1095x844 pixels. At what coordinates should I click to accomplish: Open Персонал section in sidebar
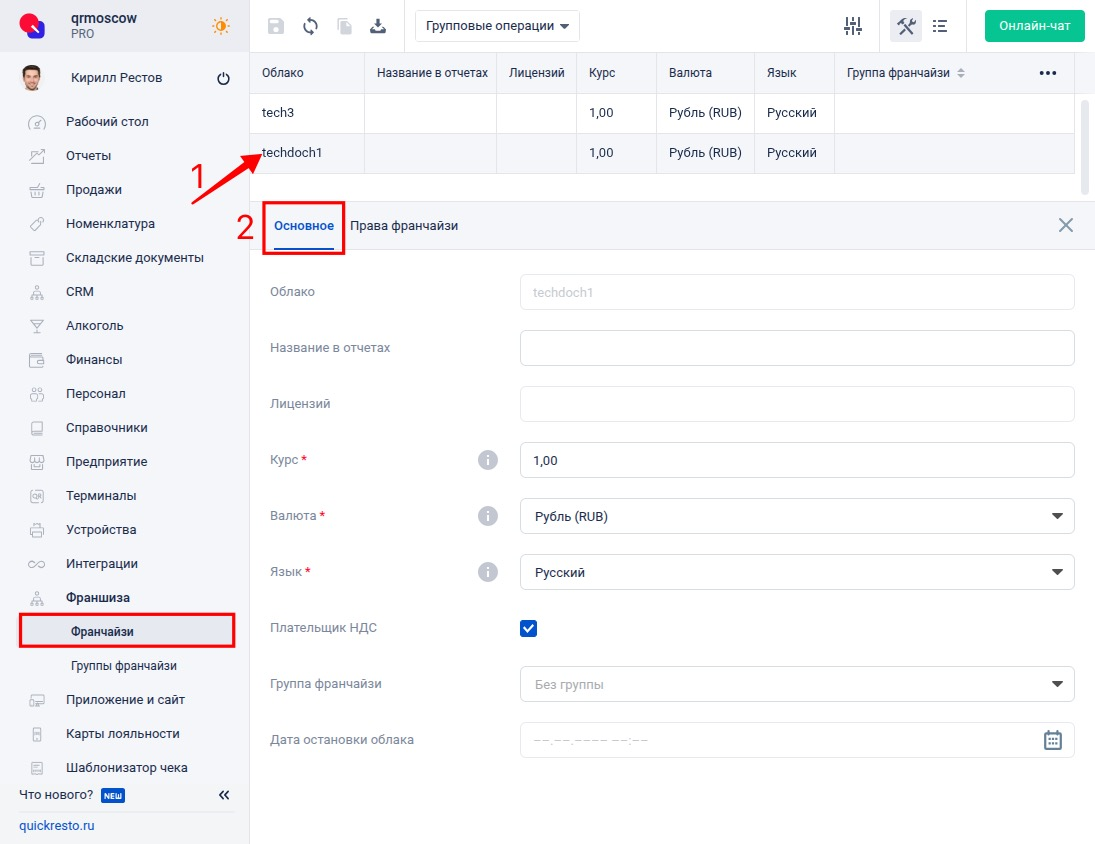click(x=96, y=394)
